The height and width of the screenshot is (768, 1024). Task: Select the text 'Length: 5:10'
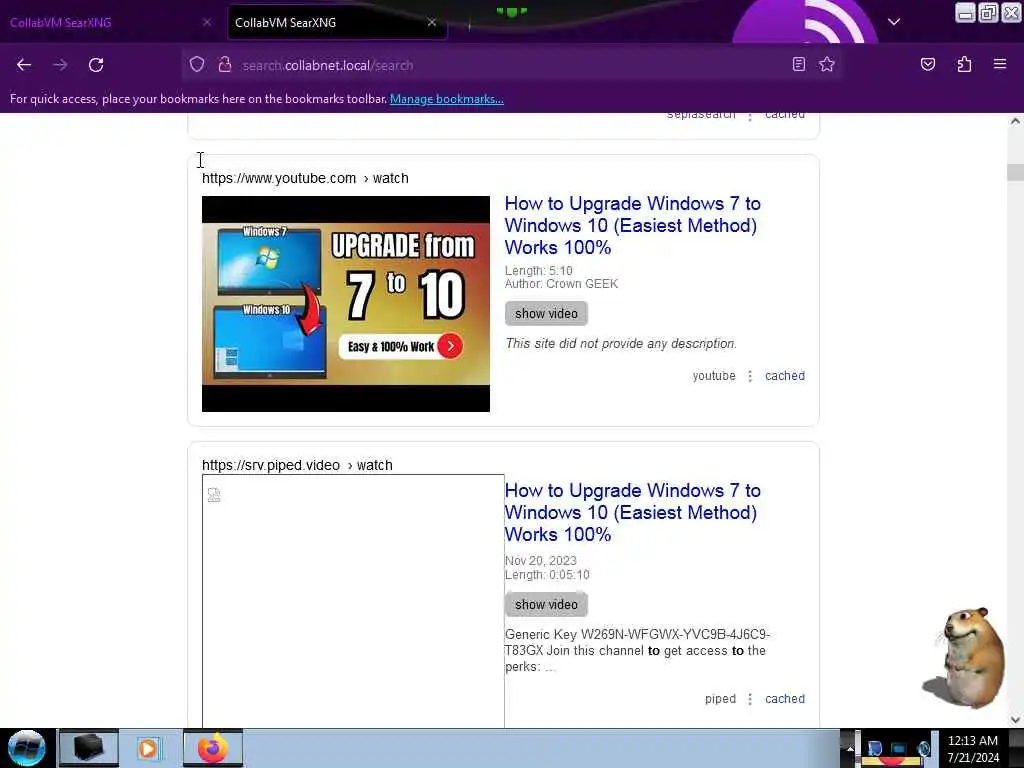click(539, 270)
